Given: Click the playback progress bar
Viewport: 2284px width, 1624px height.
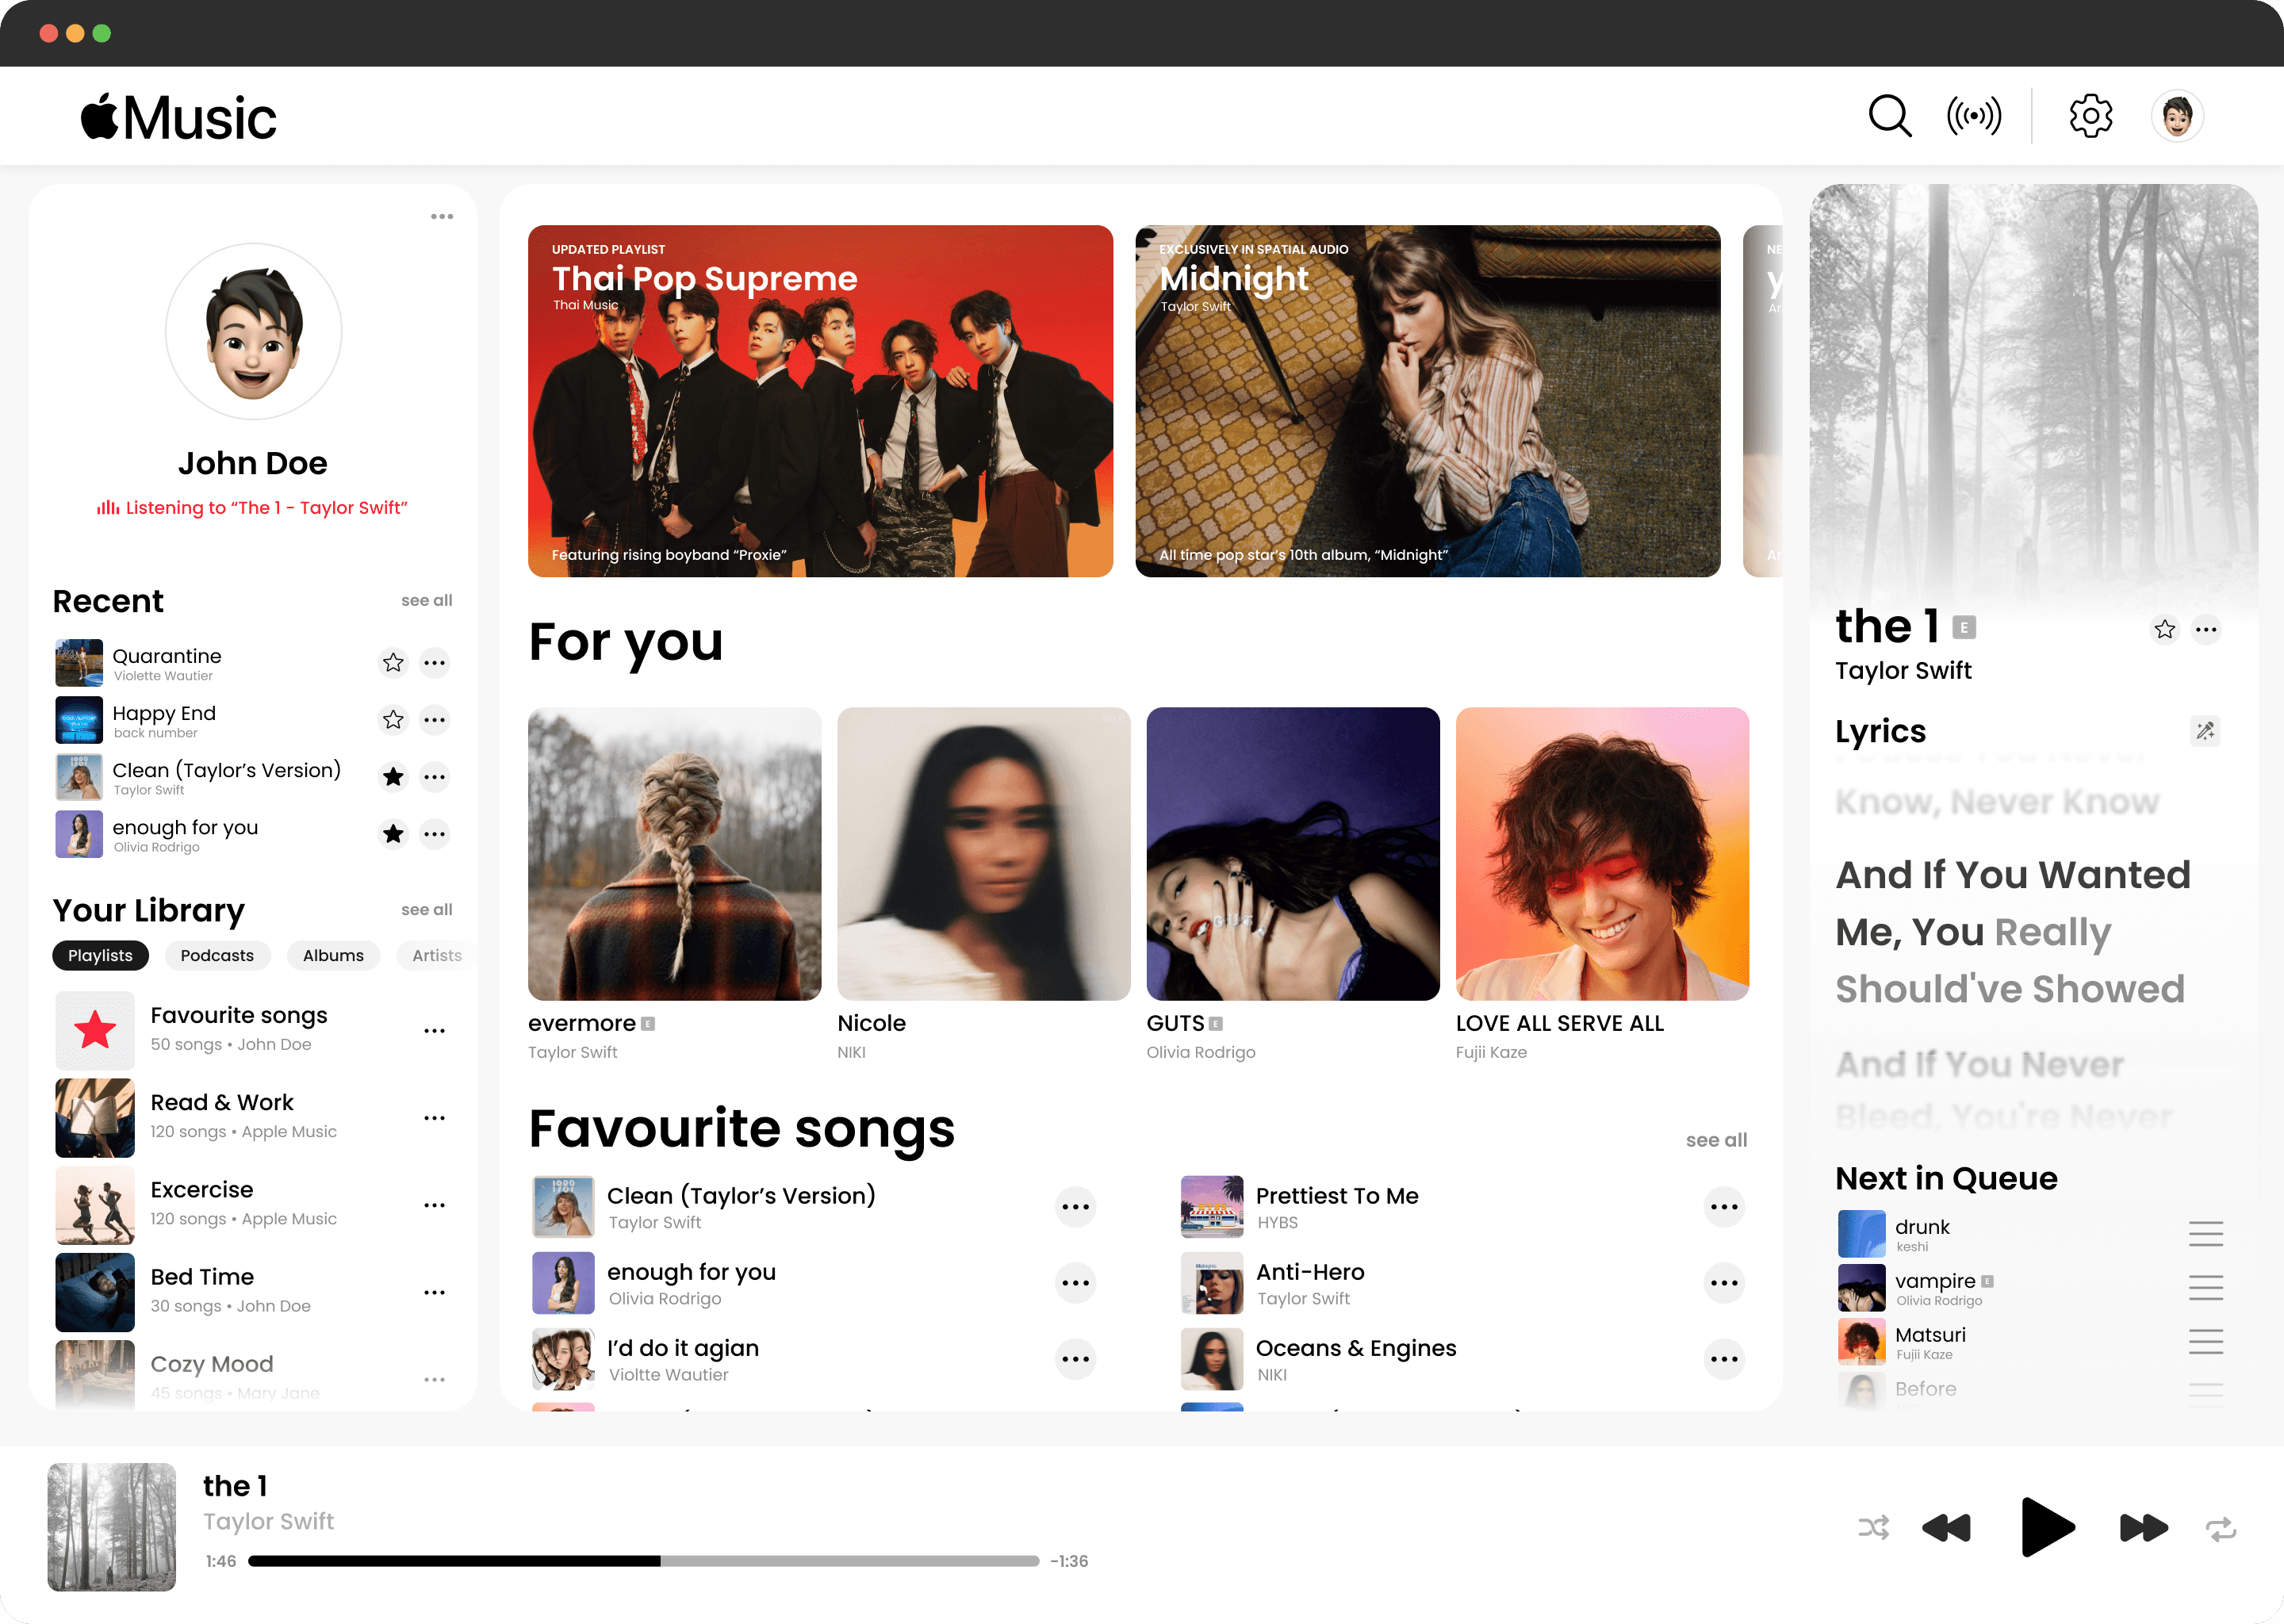Looking at the screenshot, I should (643, 1561).
